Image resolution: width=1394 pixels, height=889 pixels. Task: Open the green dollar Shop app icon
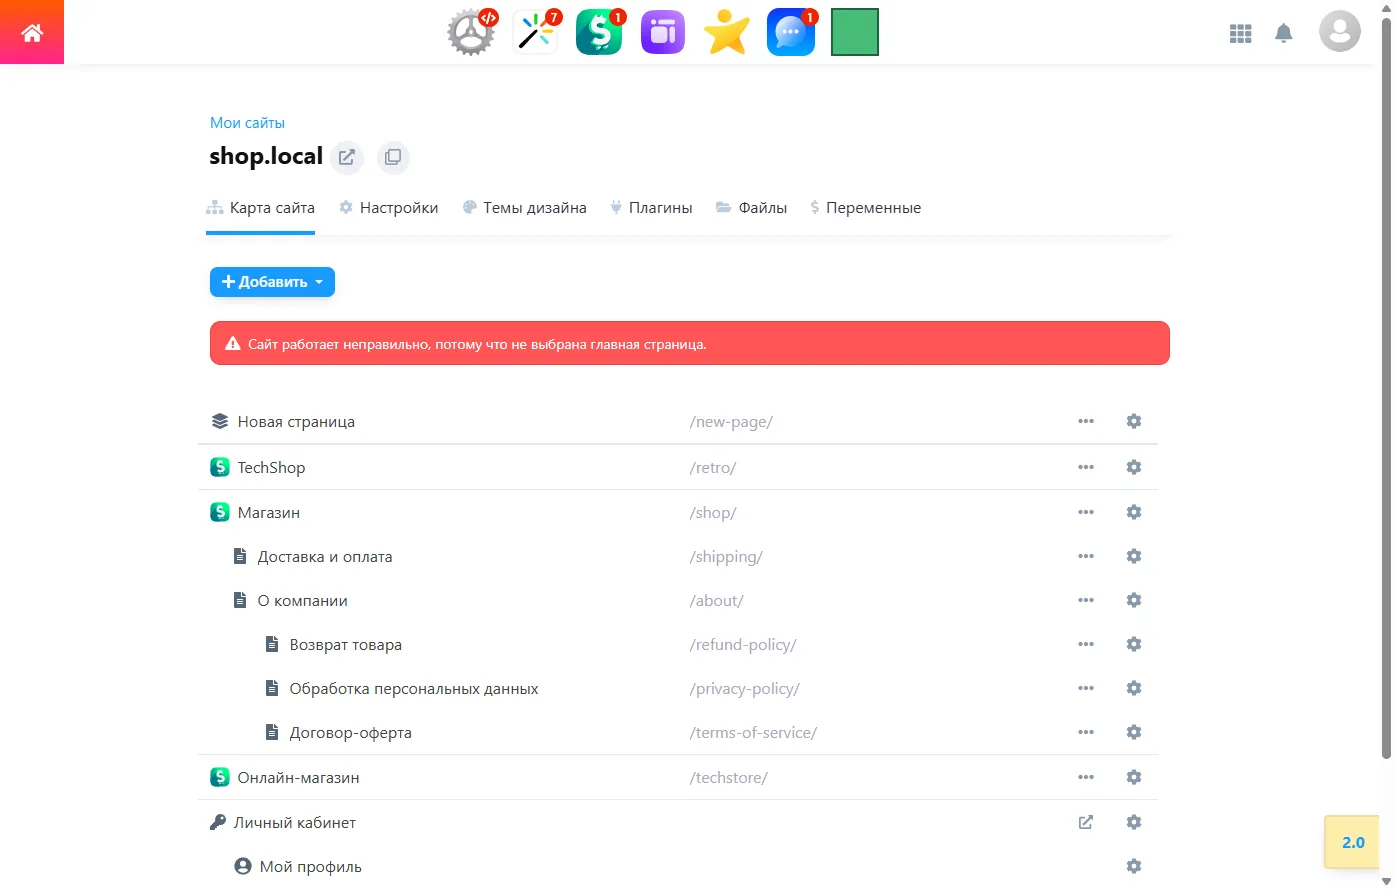pyautogui.click(x=599, y=33)
